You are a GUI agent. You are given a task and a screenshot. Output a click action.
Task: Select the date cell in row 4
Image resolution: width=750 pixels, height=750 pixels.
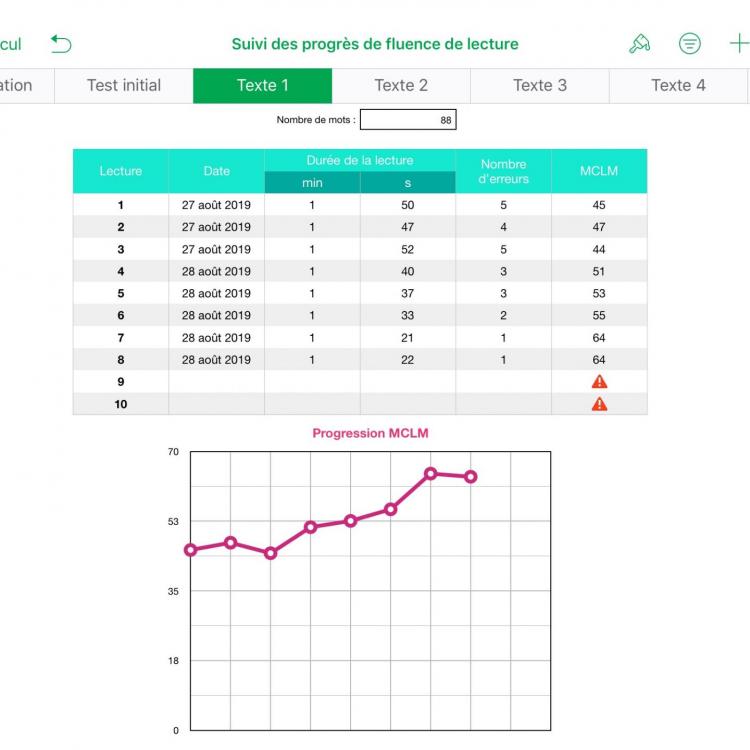coord(216,271)
